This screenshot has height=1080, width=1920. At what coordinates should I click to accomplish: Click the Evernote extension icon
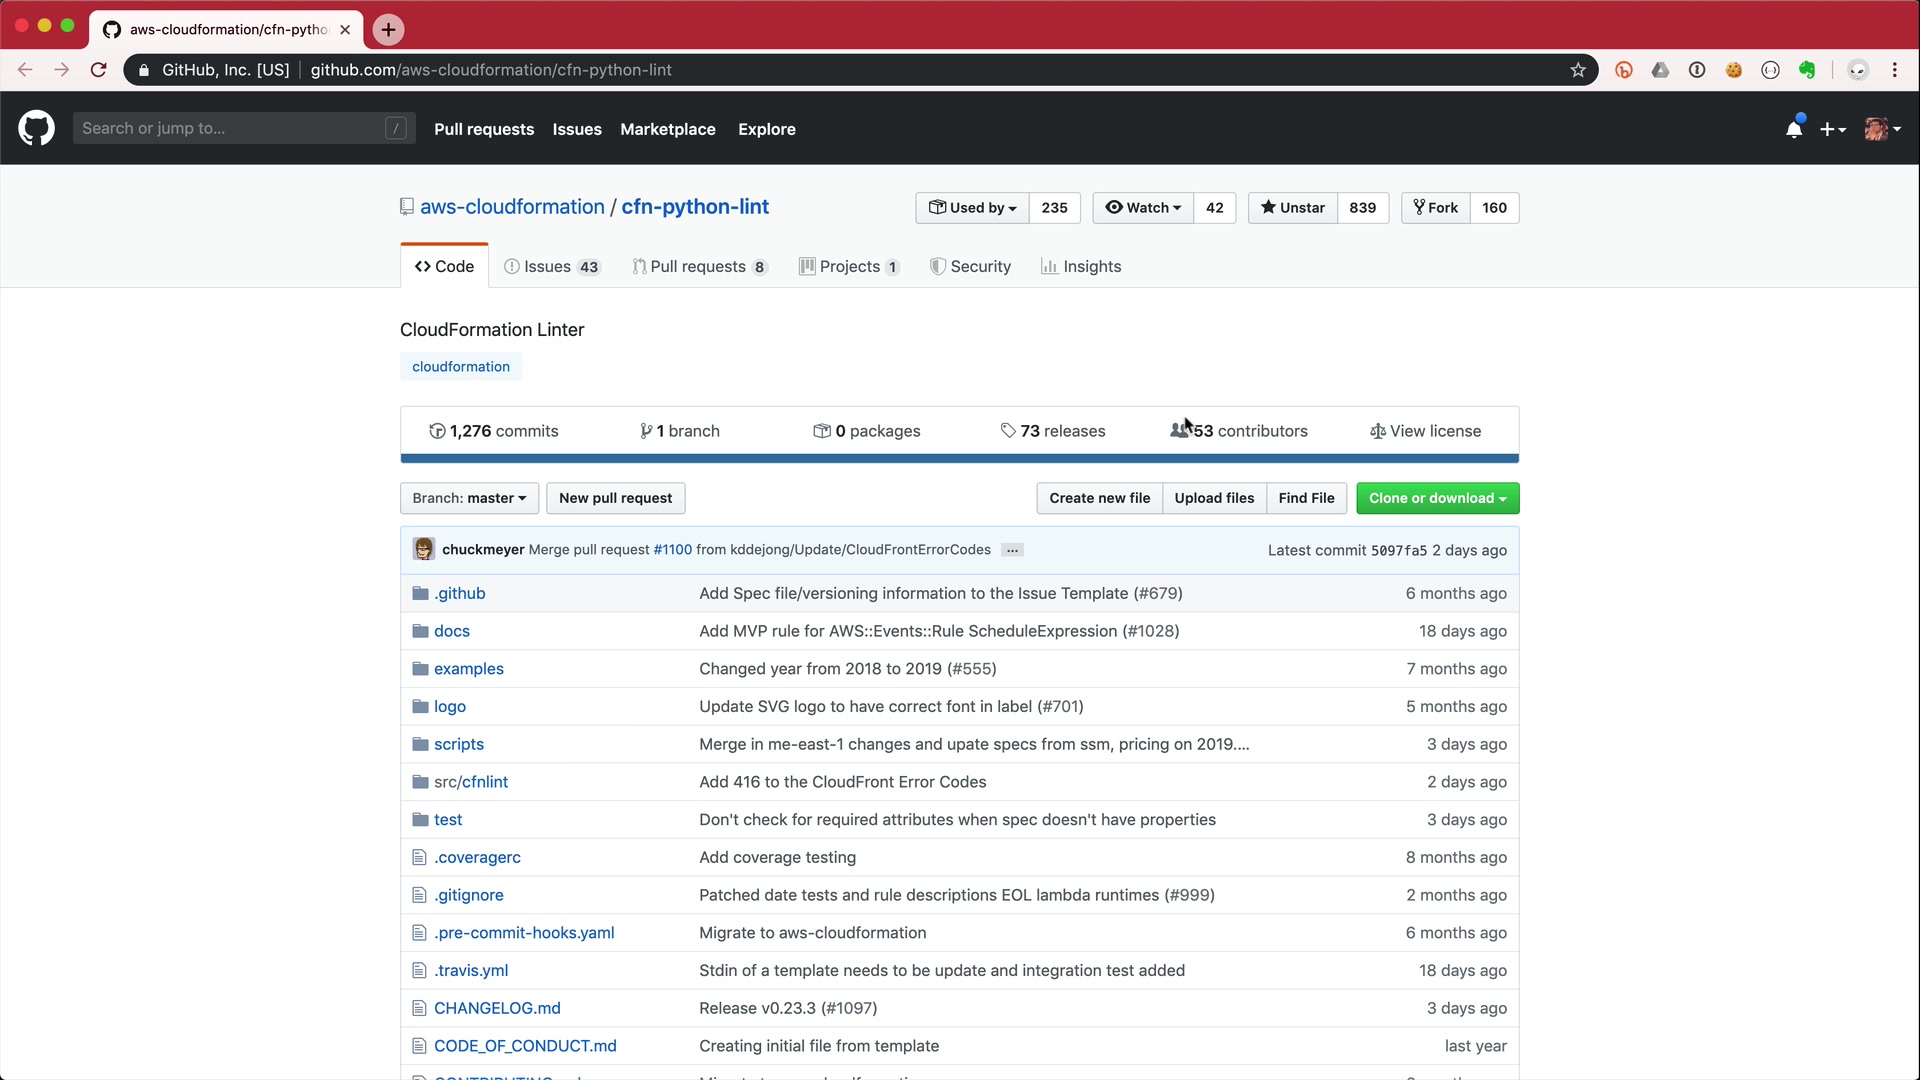1807,70
